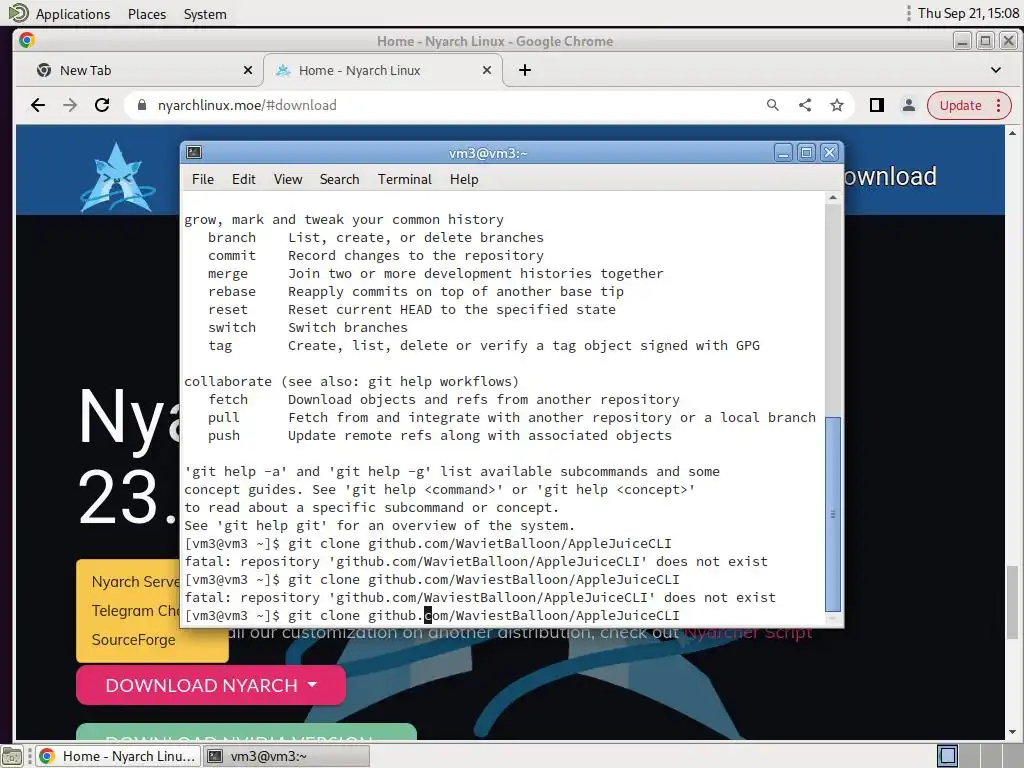
Task: Switch to vm3@vm3 terminal taskbar button
Action: click(x=286, y=756)
